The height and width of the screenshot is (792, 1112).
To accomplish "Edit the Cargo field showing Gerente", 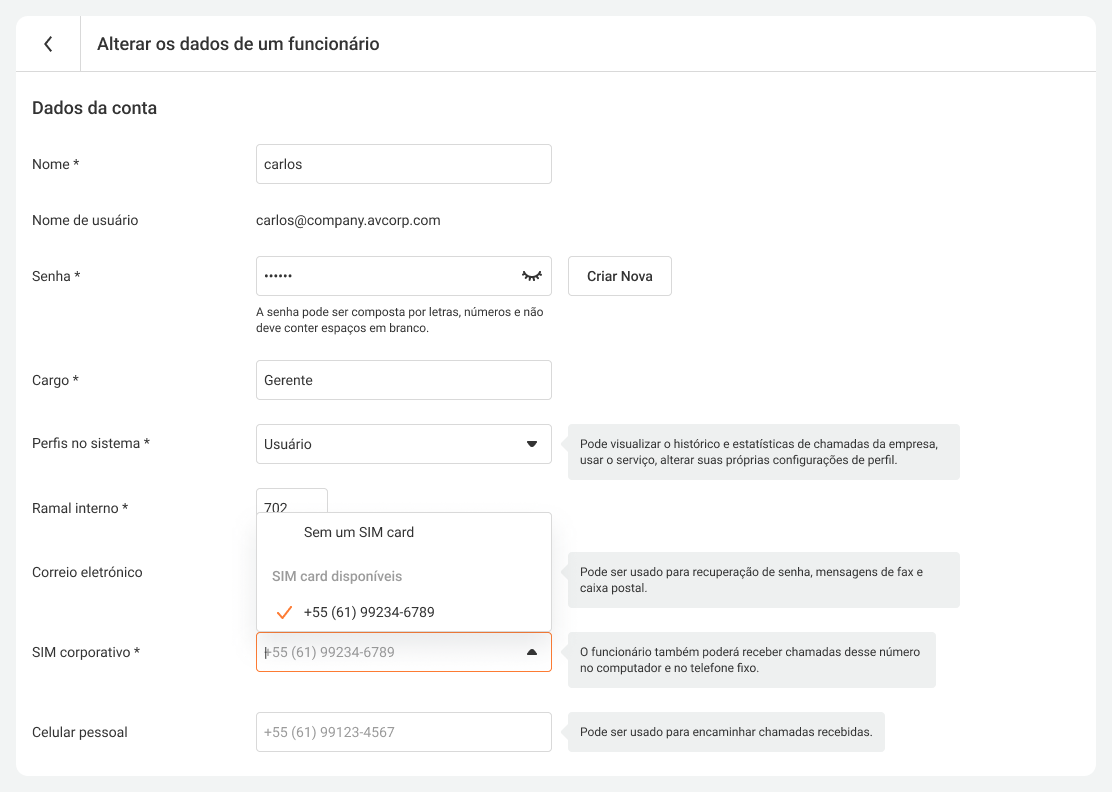I will 403,380.
